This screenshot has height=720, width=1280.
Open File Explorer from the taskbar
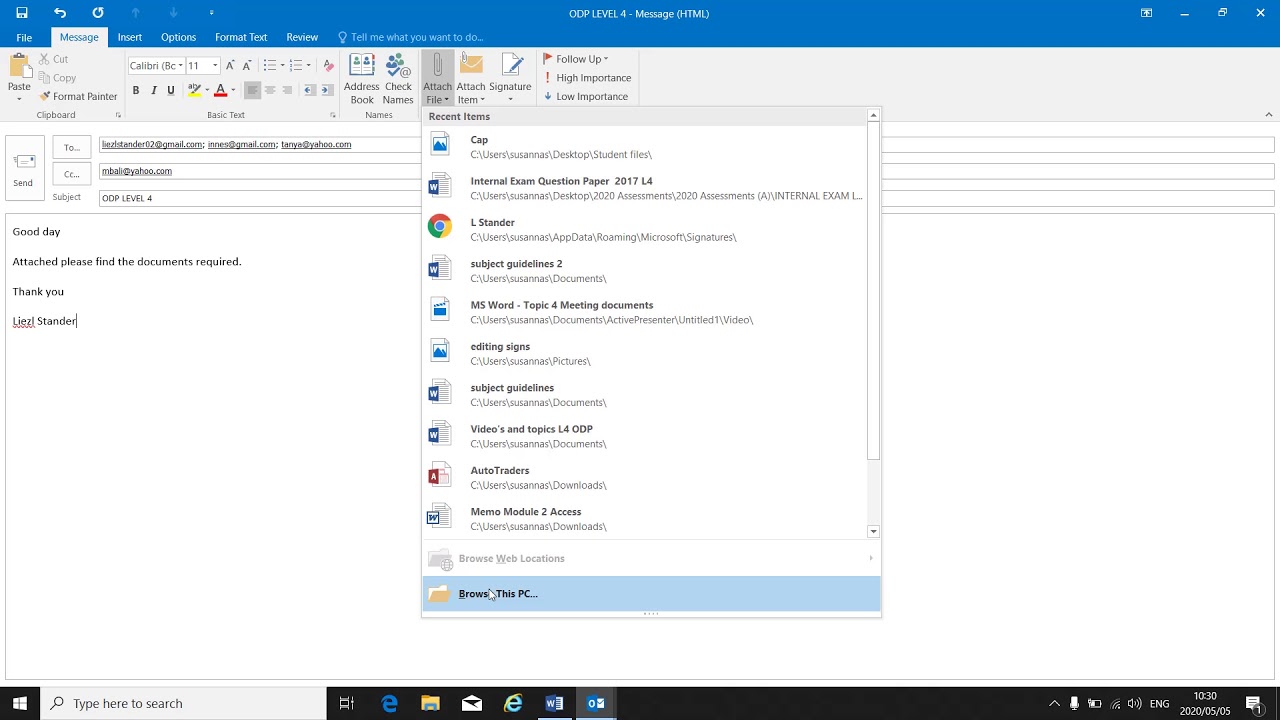click(x=430, y=703)
